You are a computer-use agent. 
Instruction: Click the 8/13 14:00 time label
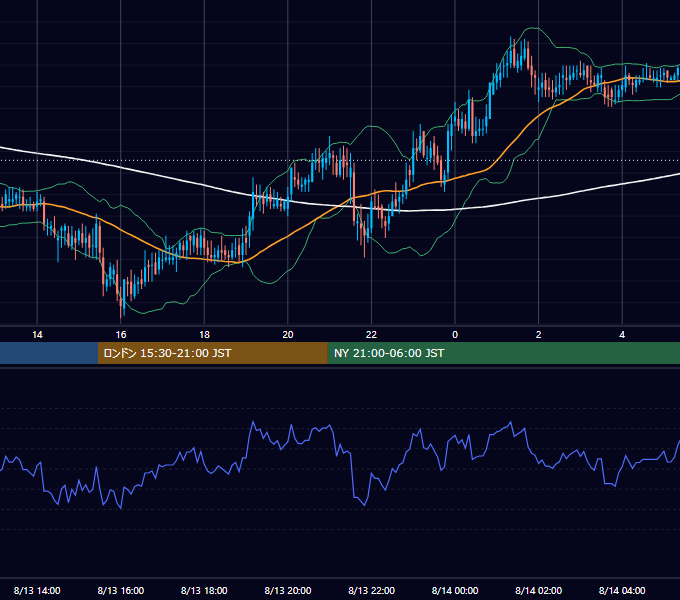pos(37,590)
